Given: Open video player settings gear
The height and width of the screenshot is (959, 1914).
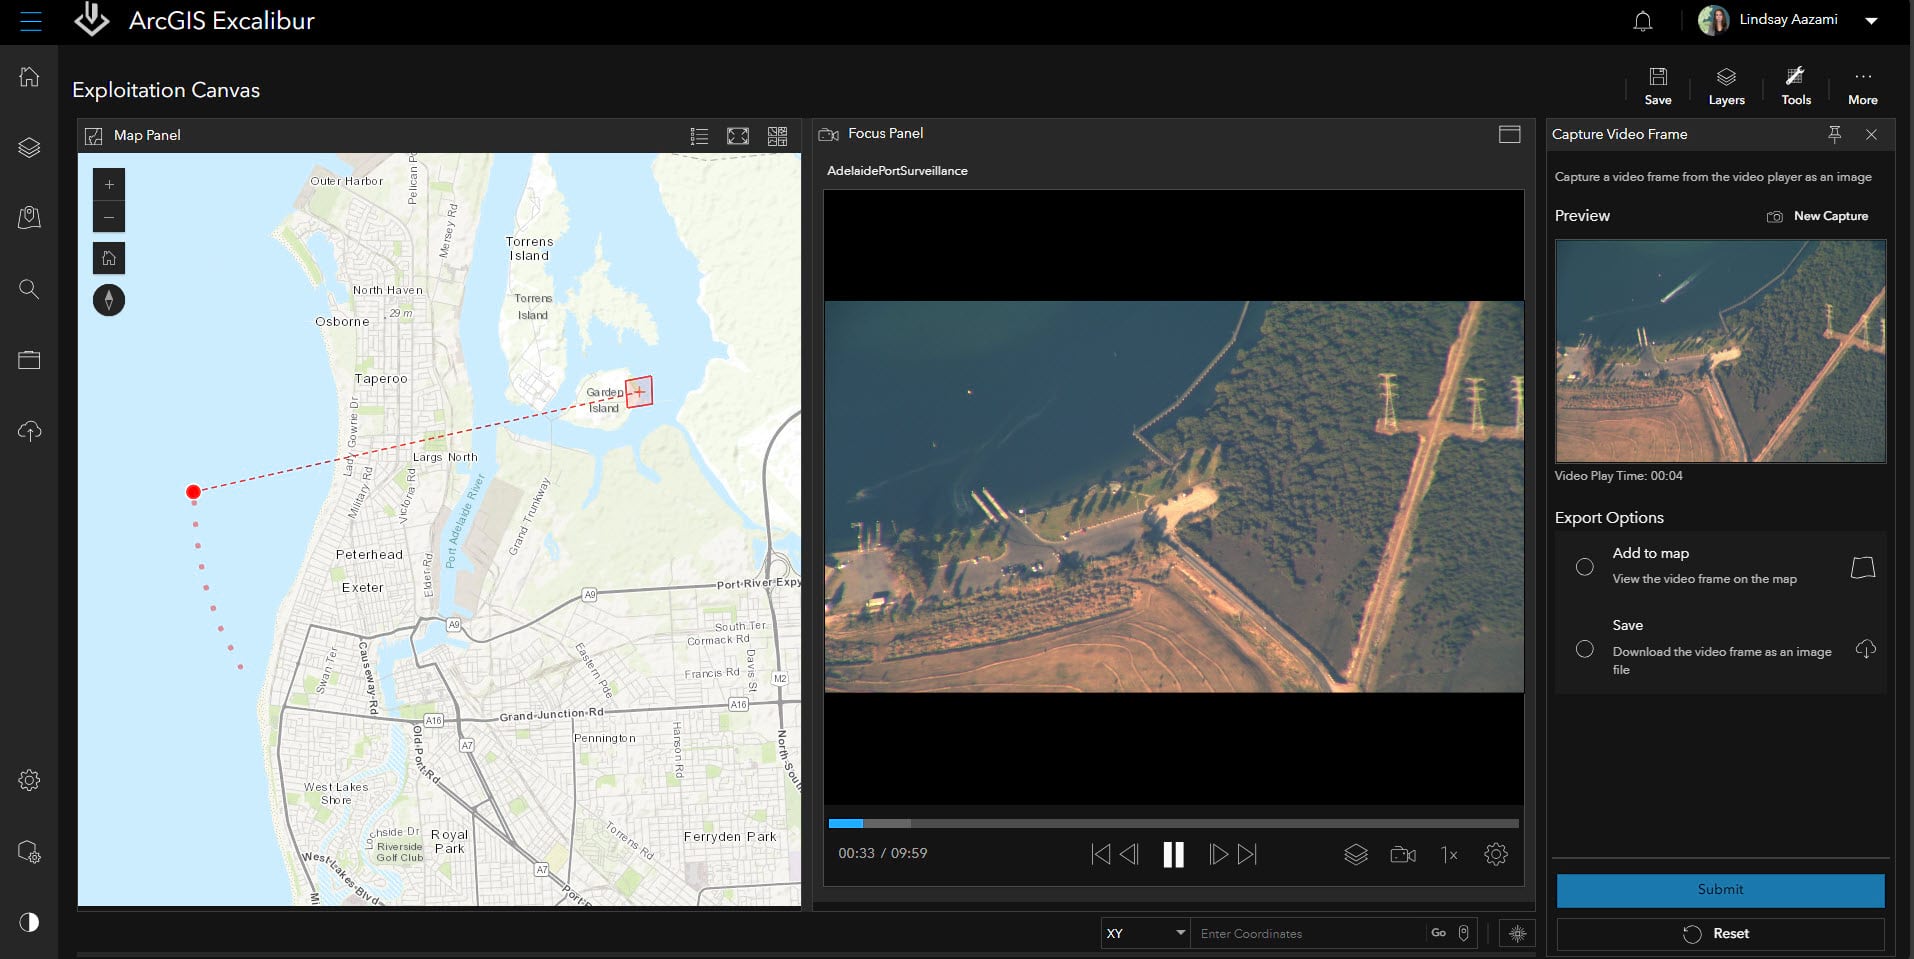Looking at the screenshot, I should (x=1495, y=854).
